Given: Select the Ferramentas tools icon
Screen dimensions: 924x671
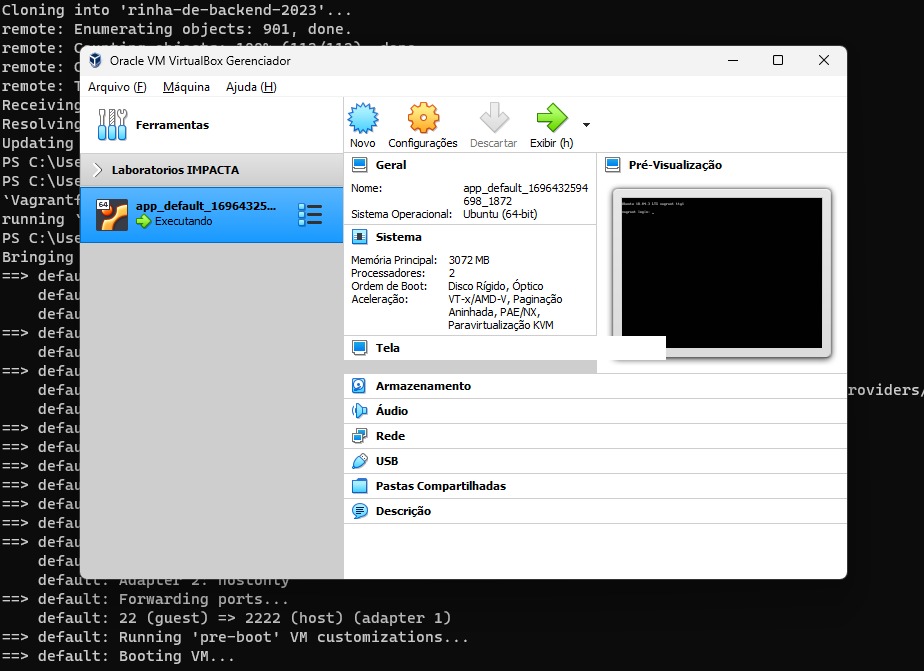Looking at the screenshot, I should [112, 124].
